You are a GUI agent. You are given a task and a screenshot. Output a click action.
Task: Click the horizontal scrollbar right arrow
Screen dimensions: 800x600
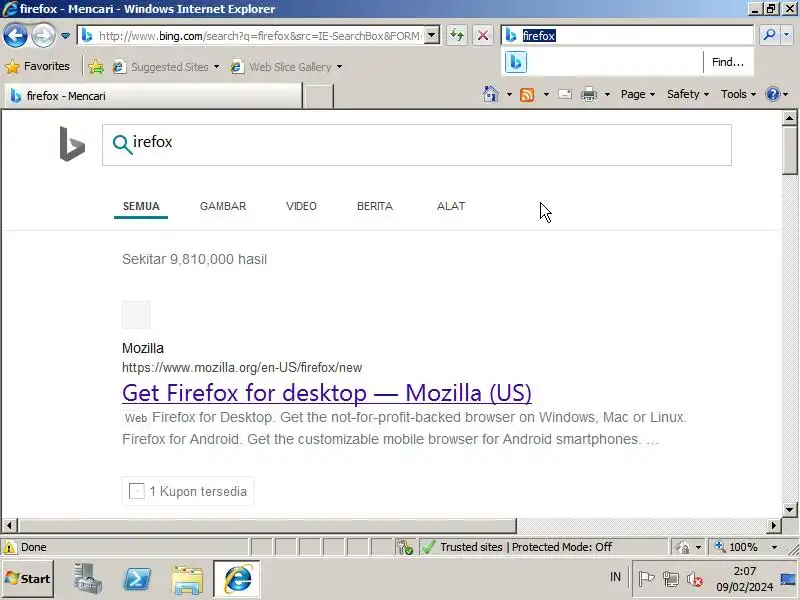click(774, 525)
